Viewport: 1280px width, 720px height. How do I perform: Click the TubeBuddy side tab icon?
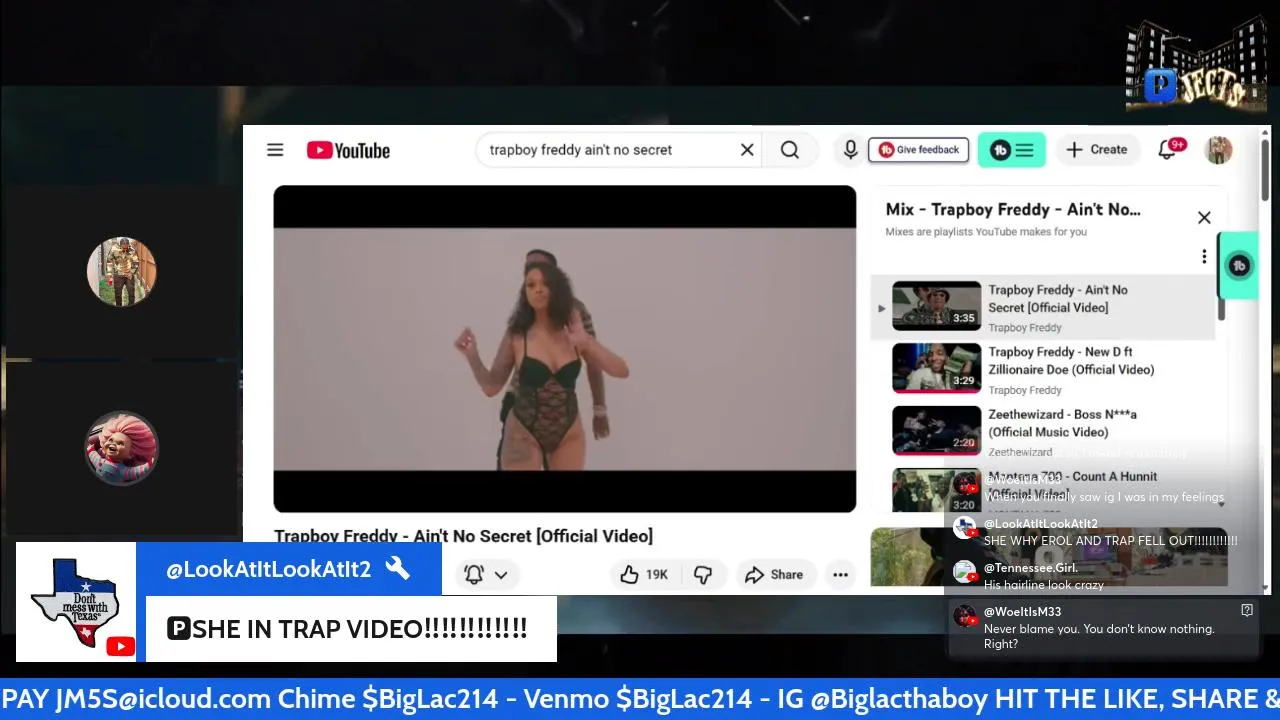[1239, 265]
